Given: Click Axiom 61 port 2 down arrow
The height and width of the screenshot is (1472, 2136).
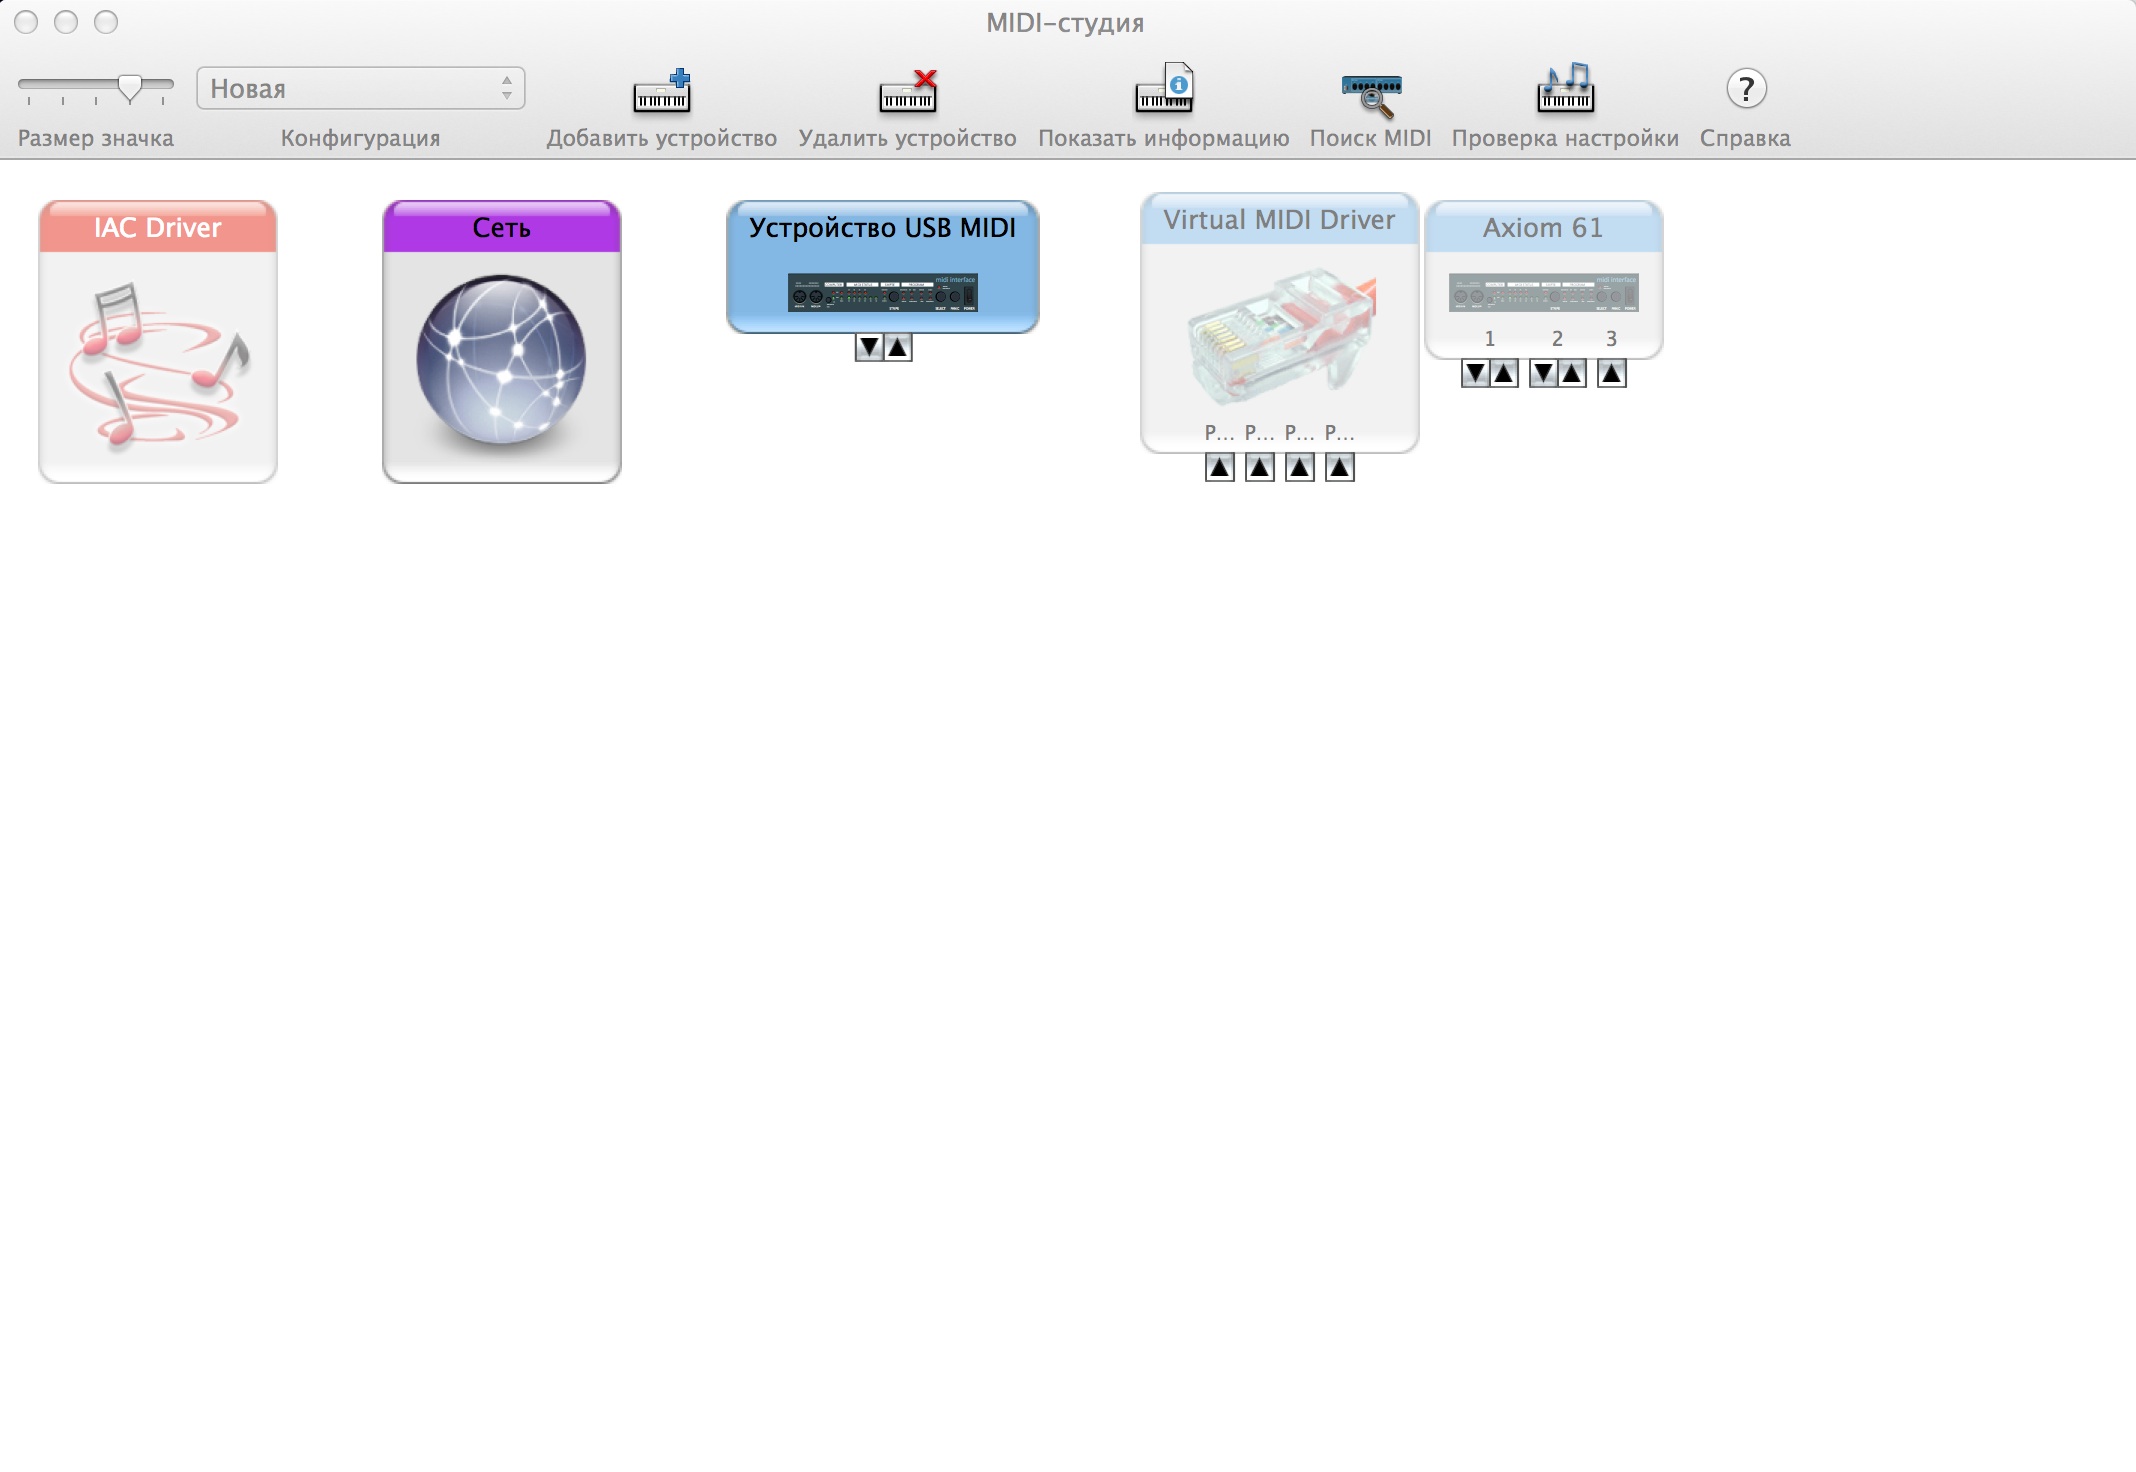Looking at the screenshot, I should click(x=1544, y=374).
